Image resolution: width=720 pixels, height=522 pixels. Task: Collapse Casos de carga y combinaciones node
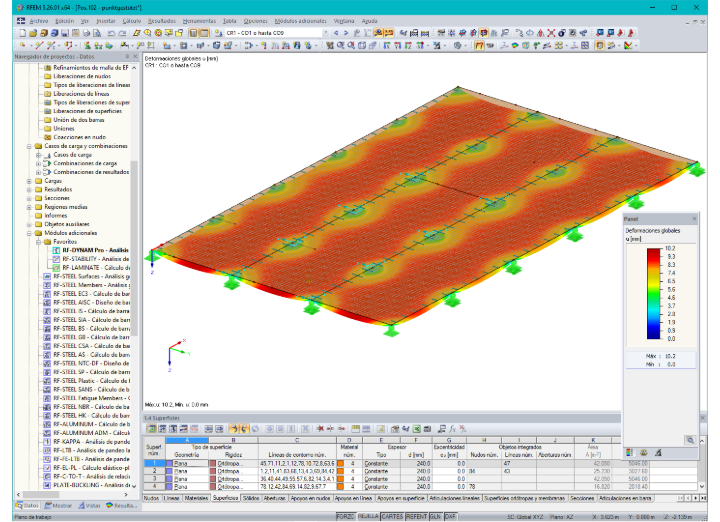(x=29, y=146)
